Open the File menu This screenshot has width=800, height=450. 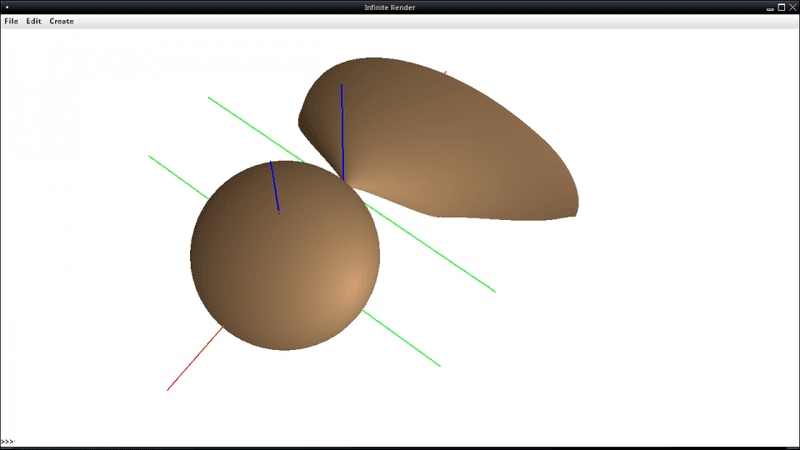tap(11, 21)
